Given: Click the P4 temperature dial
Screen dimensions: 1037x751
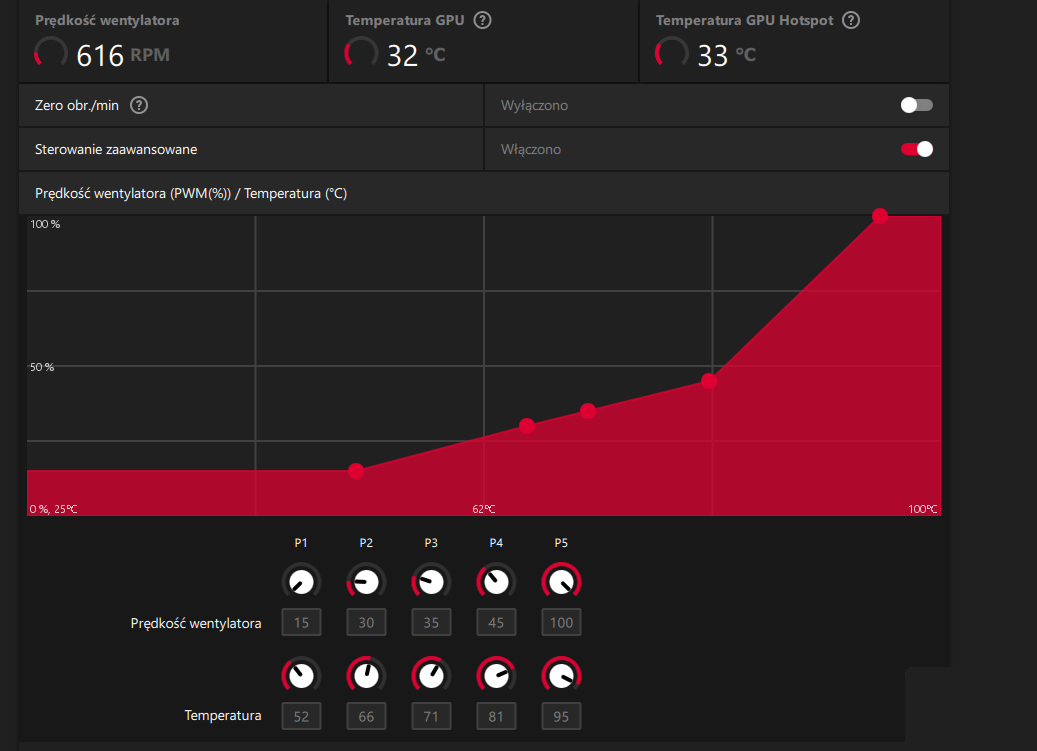Looking at the screenshot, I should click(x=496, y=675).
